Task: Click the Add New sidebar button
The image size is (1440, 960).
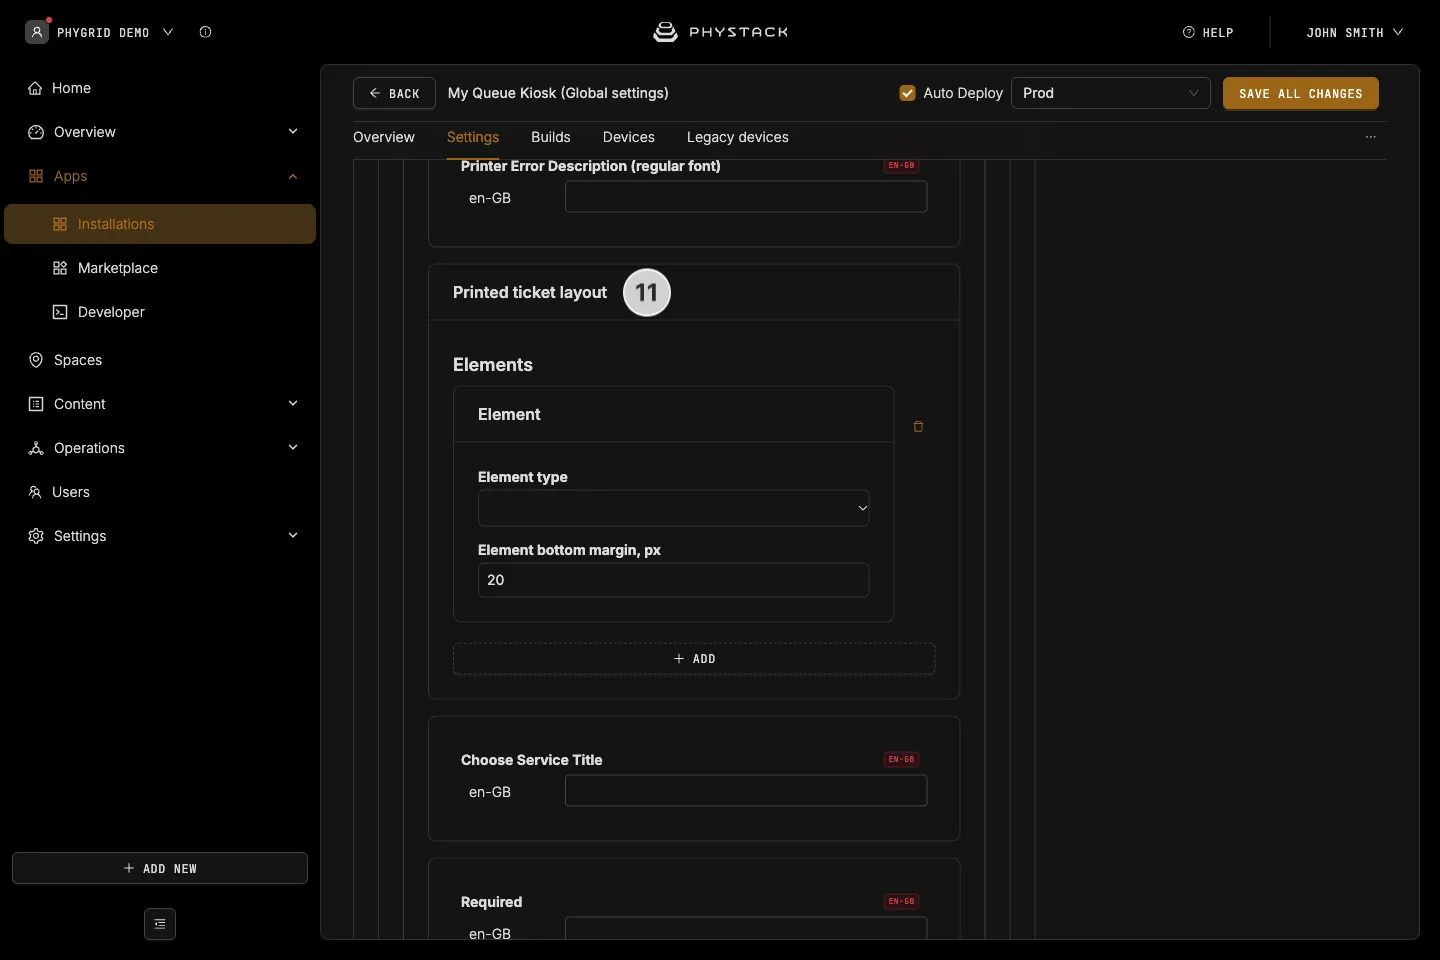Action: pyautogui.click(x=160, y=868)
